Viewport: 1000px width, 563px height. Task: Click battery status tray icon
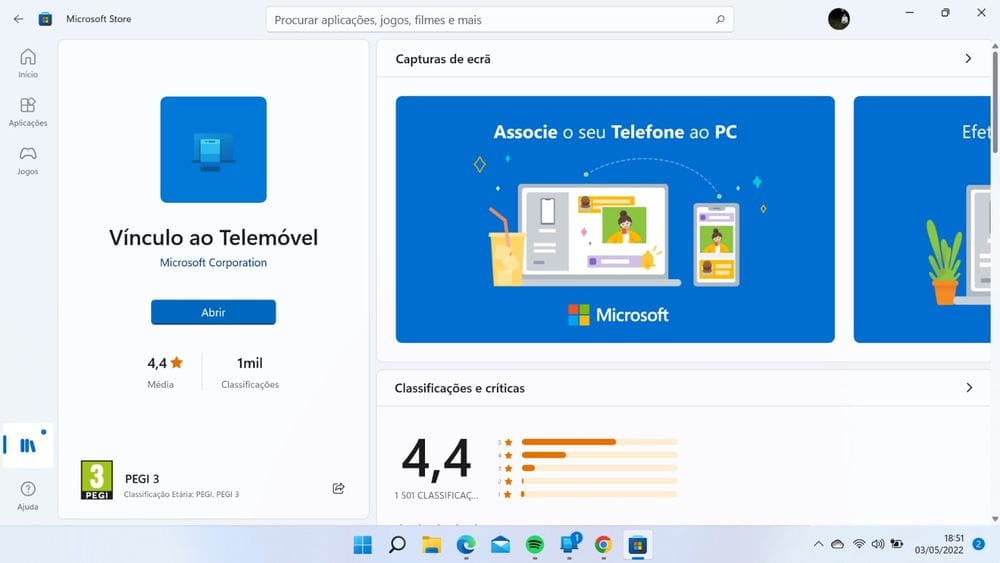coord(897,544)
